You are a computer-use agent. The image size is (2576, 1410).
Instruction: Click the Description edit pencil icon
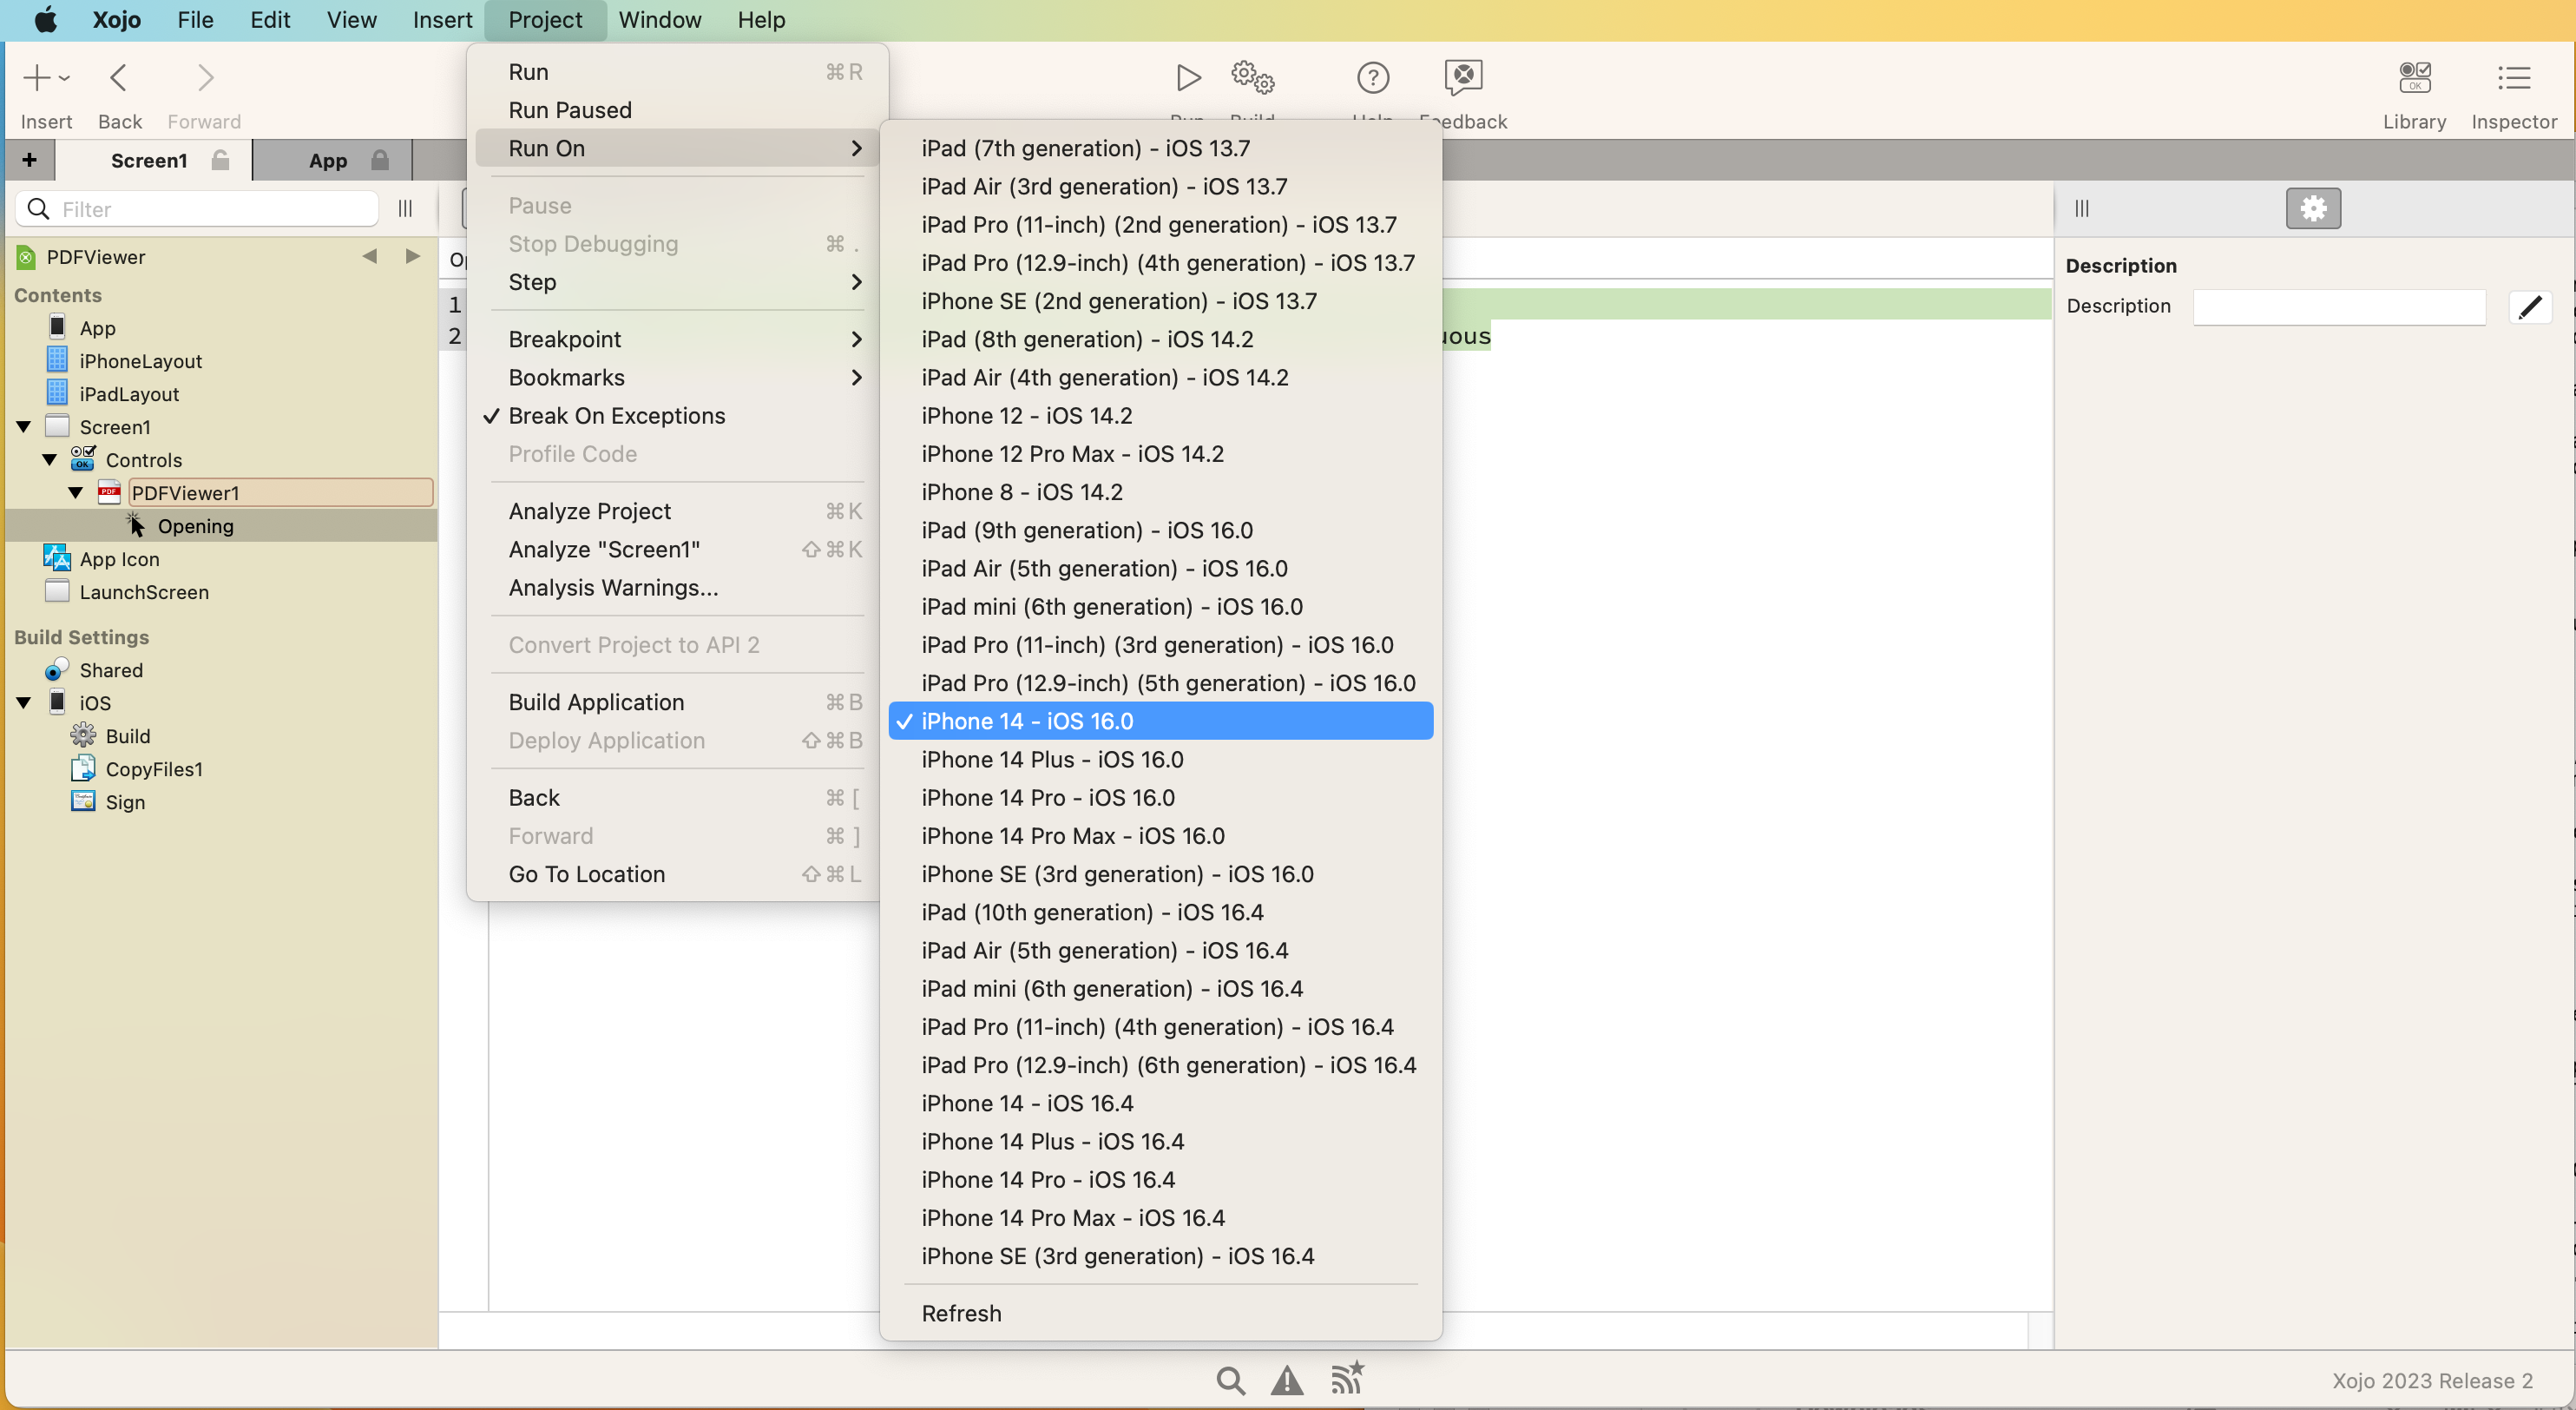click(x=2529, y=307)
